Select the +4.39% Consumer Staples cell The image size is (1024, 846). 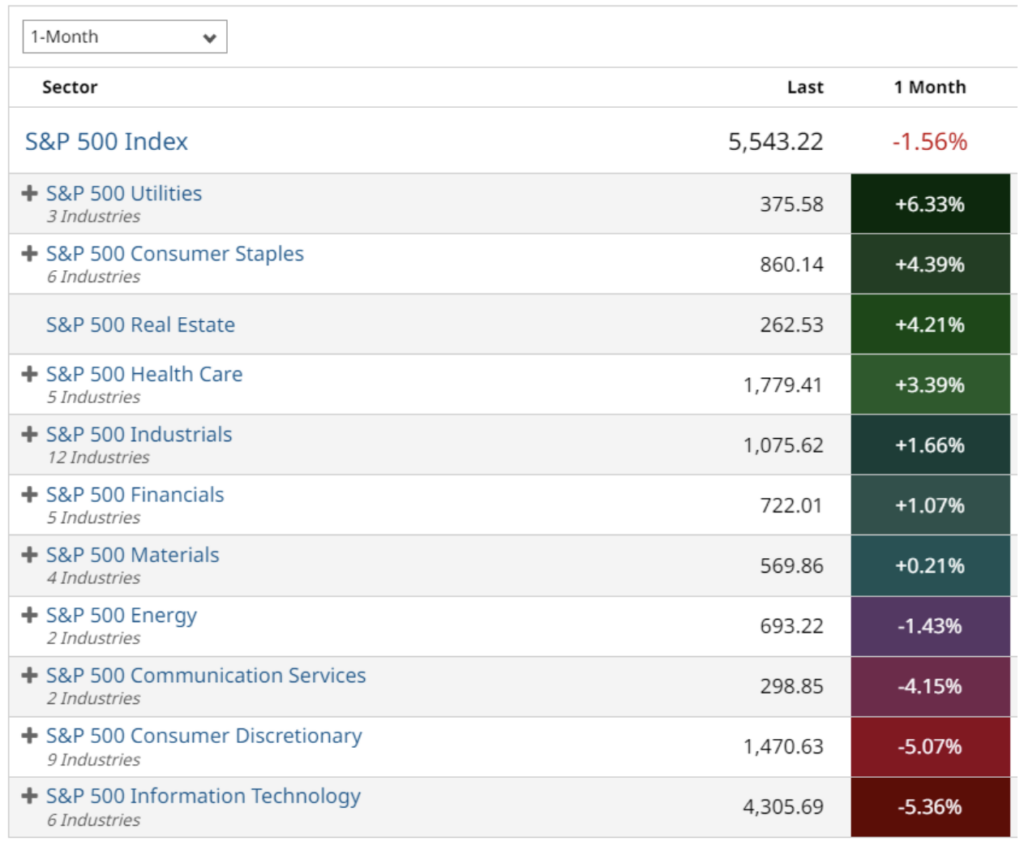[x=930, y=264]
